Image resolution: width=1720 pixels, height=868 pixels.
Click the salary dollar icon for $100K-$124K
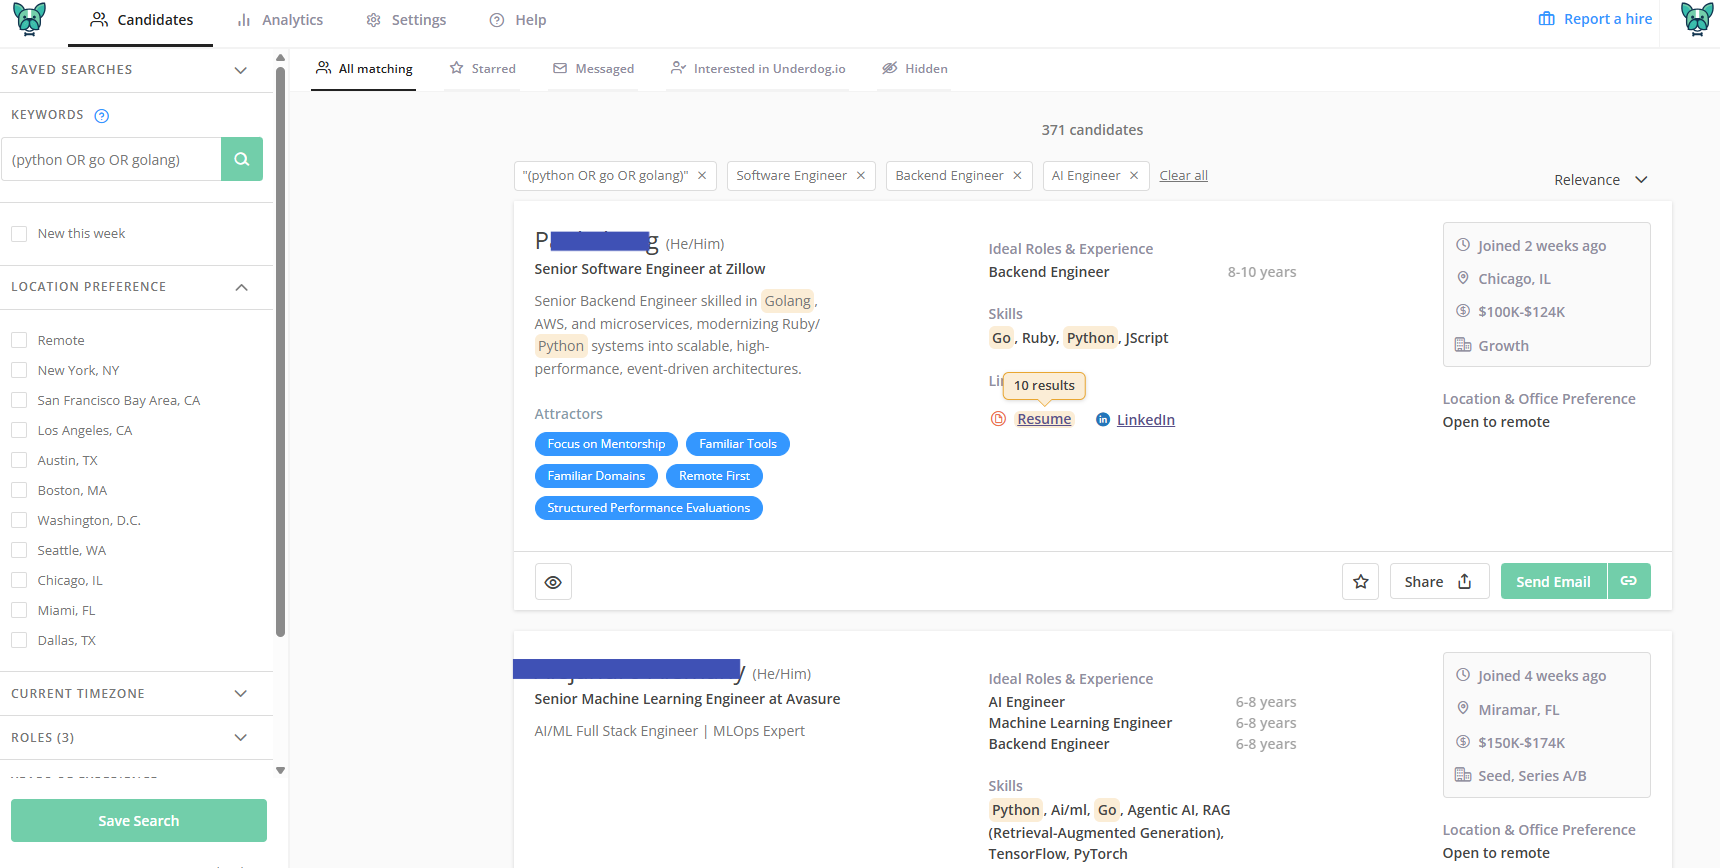pos(1463,311)
